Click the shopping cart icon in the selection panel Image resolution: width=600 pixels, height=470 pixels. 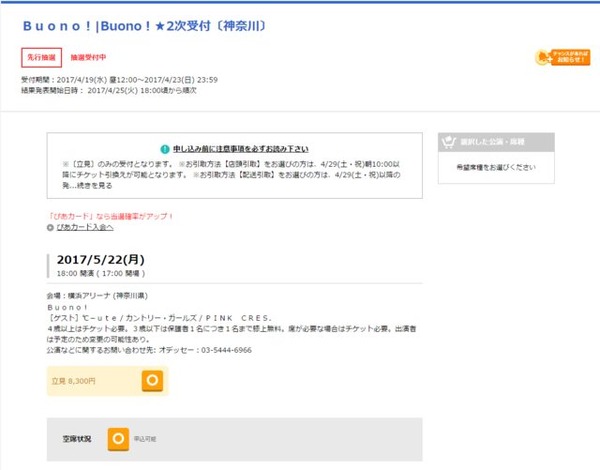[448, 142]
